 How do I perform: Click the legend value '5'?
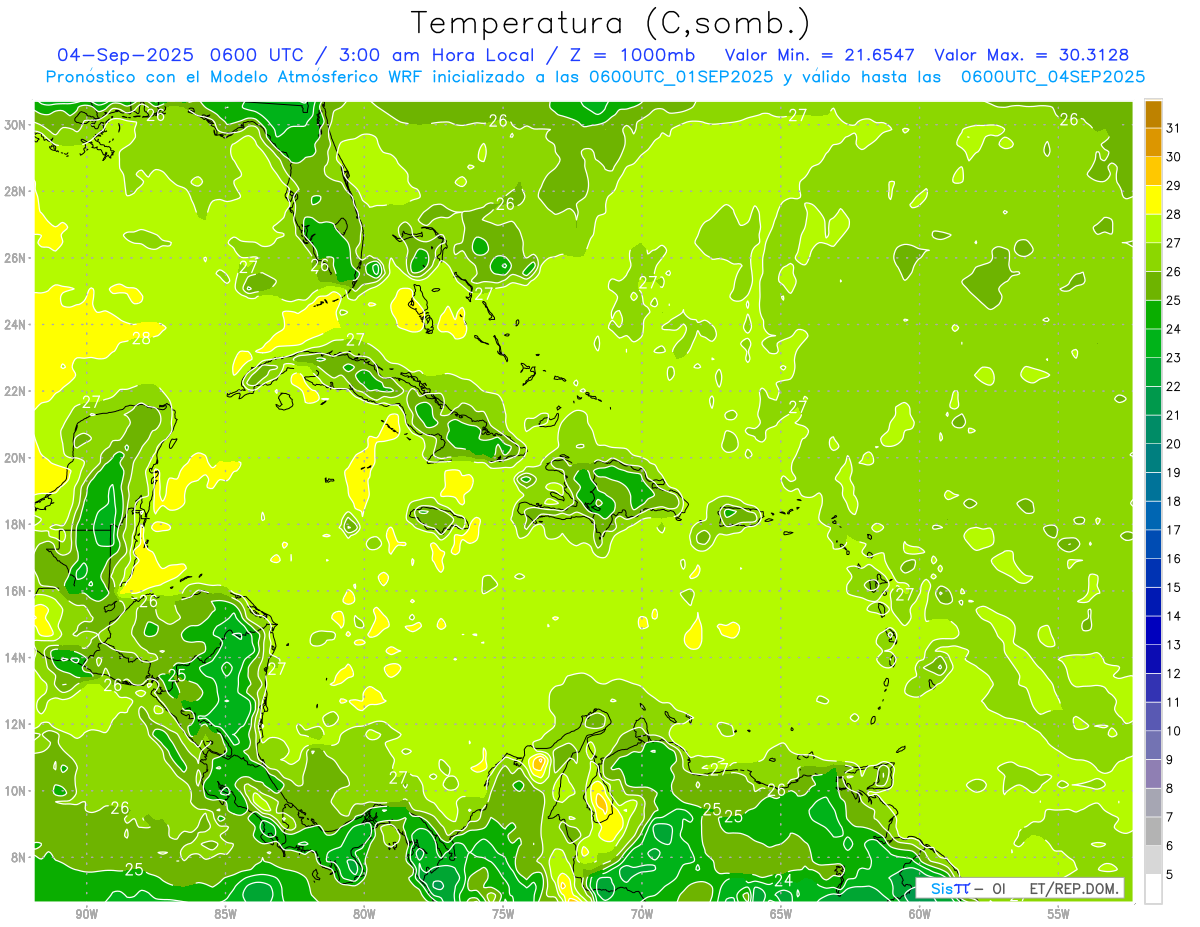click(1170, 875)
